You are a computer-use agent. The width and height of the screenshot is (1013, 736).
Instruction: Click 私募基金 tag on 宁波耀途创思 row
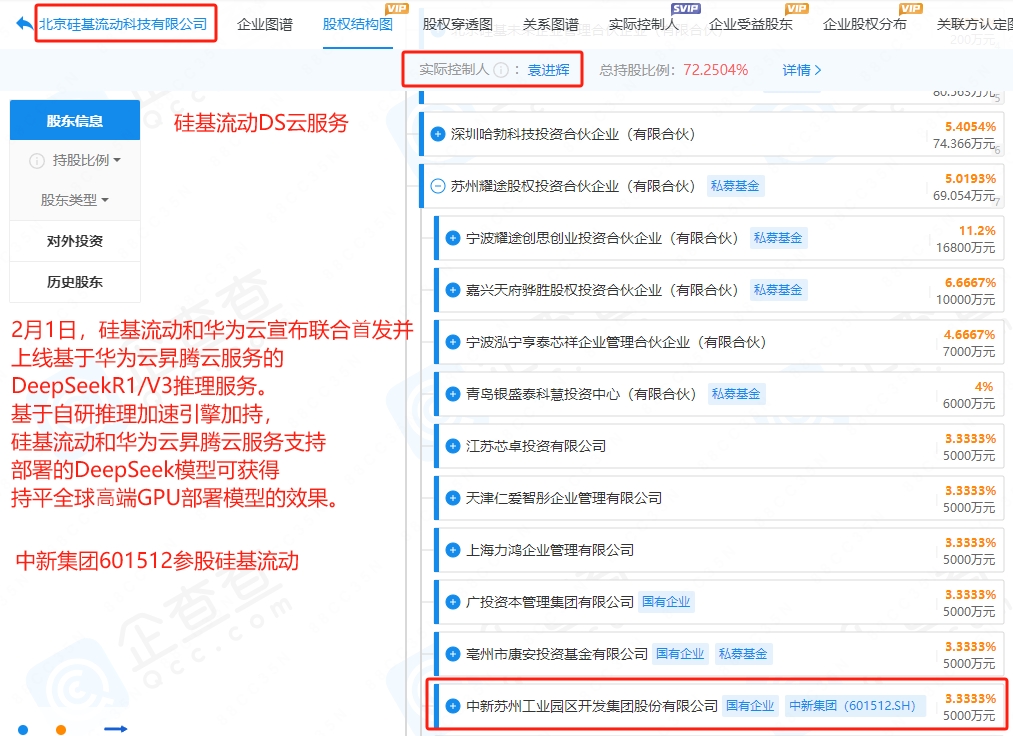pyautogui.click(x=778, y=238)
